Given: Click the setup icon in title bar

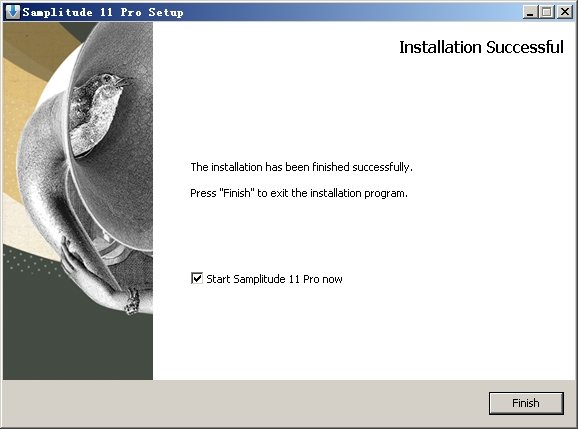Looking at the screenshot, I should [x=13, y=12].
